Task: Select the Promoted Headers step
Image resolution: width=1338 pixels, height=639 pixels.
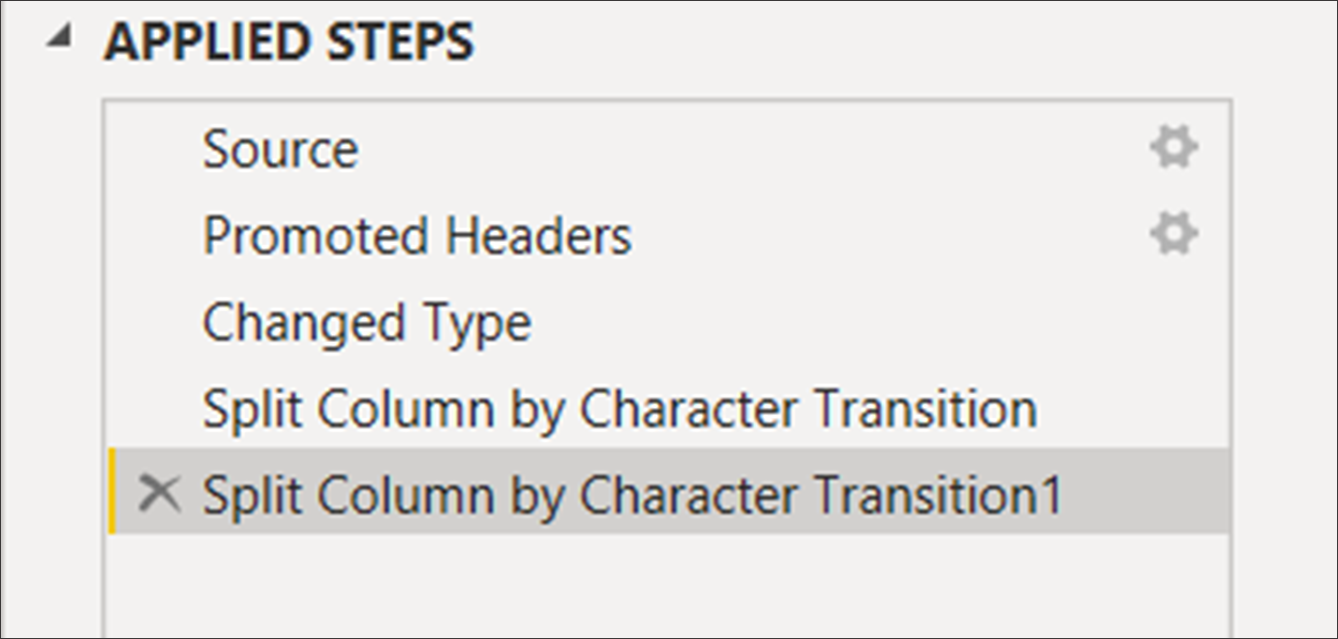Action: pyautogui.click(x=417, y=237)
